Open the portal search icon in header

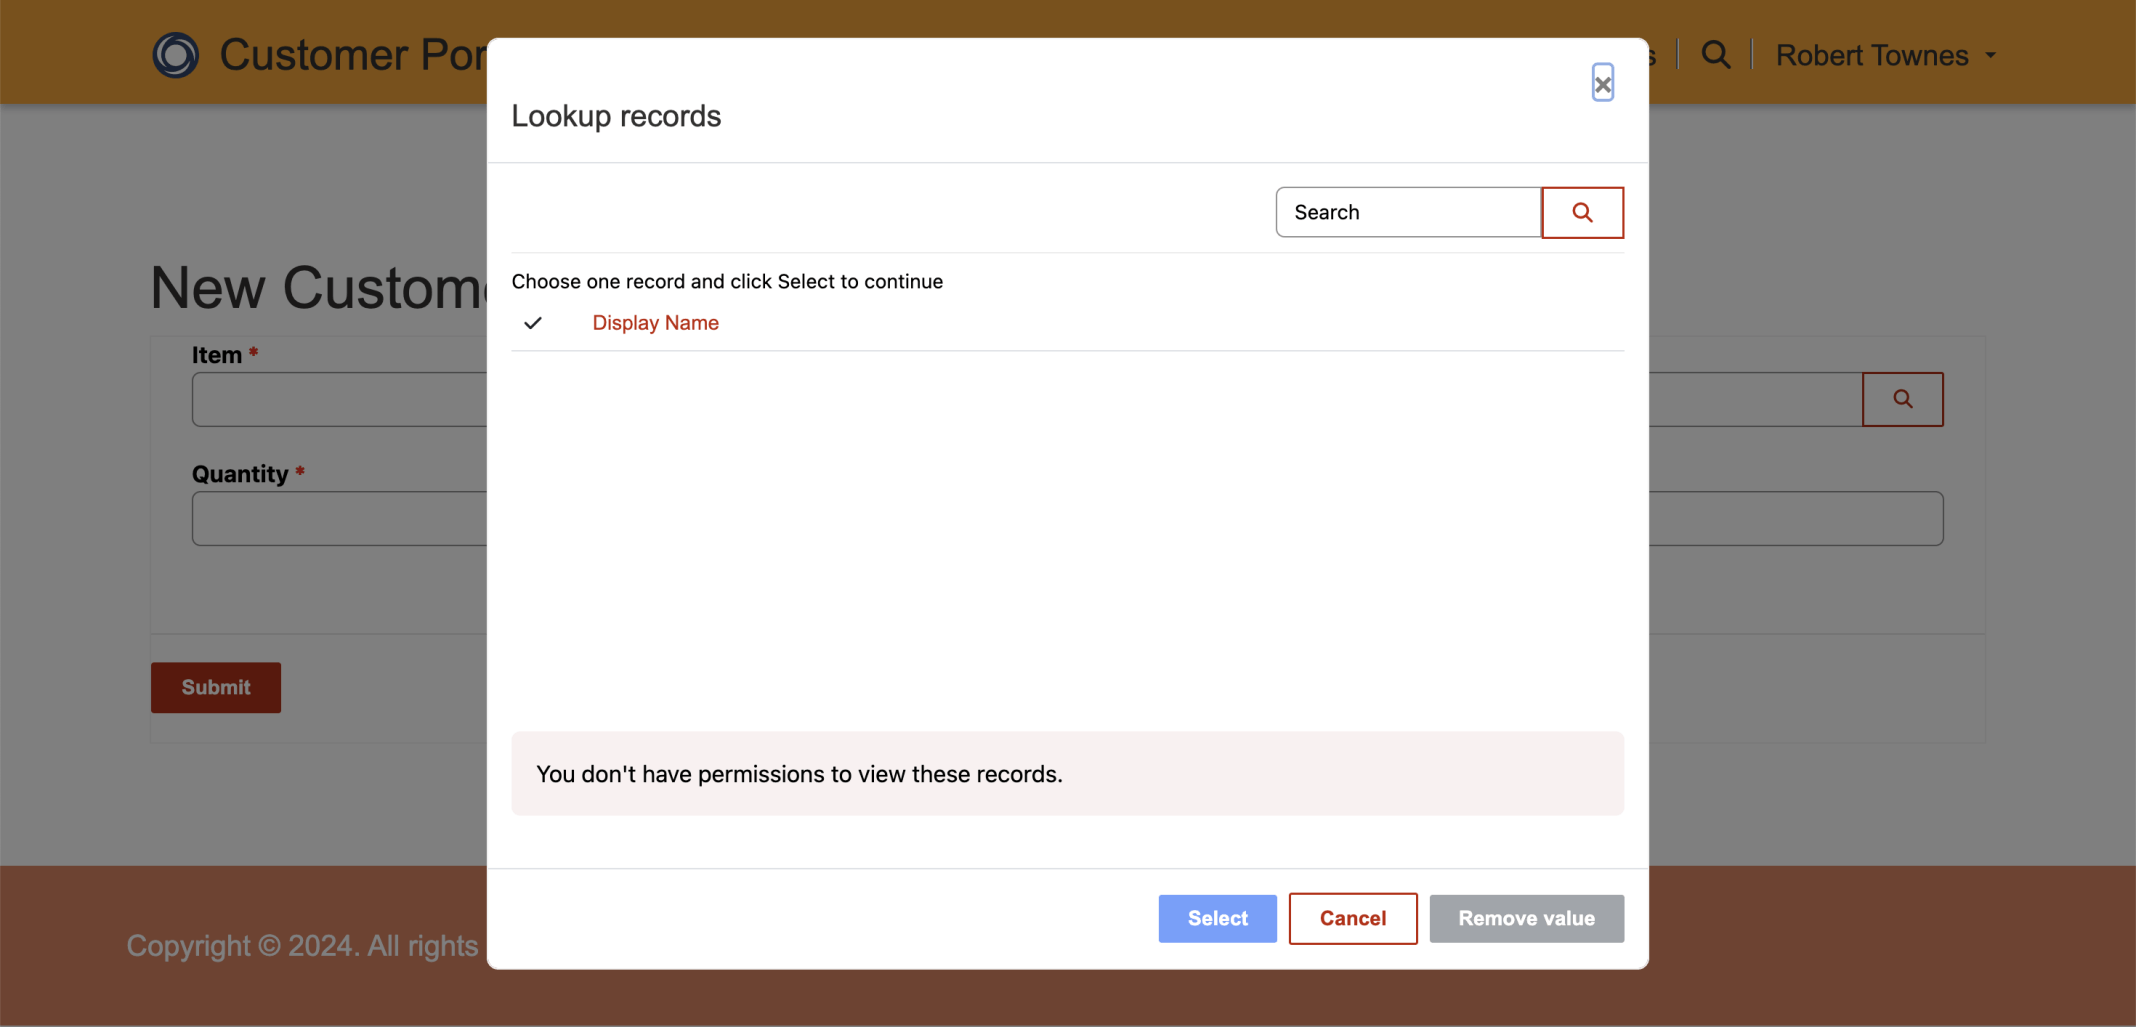coord(1715,55)
